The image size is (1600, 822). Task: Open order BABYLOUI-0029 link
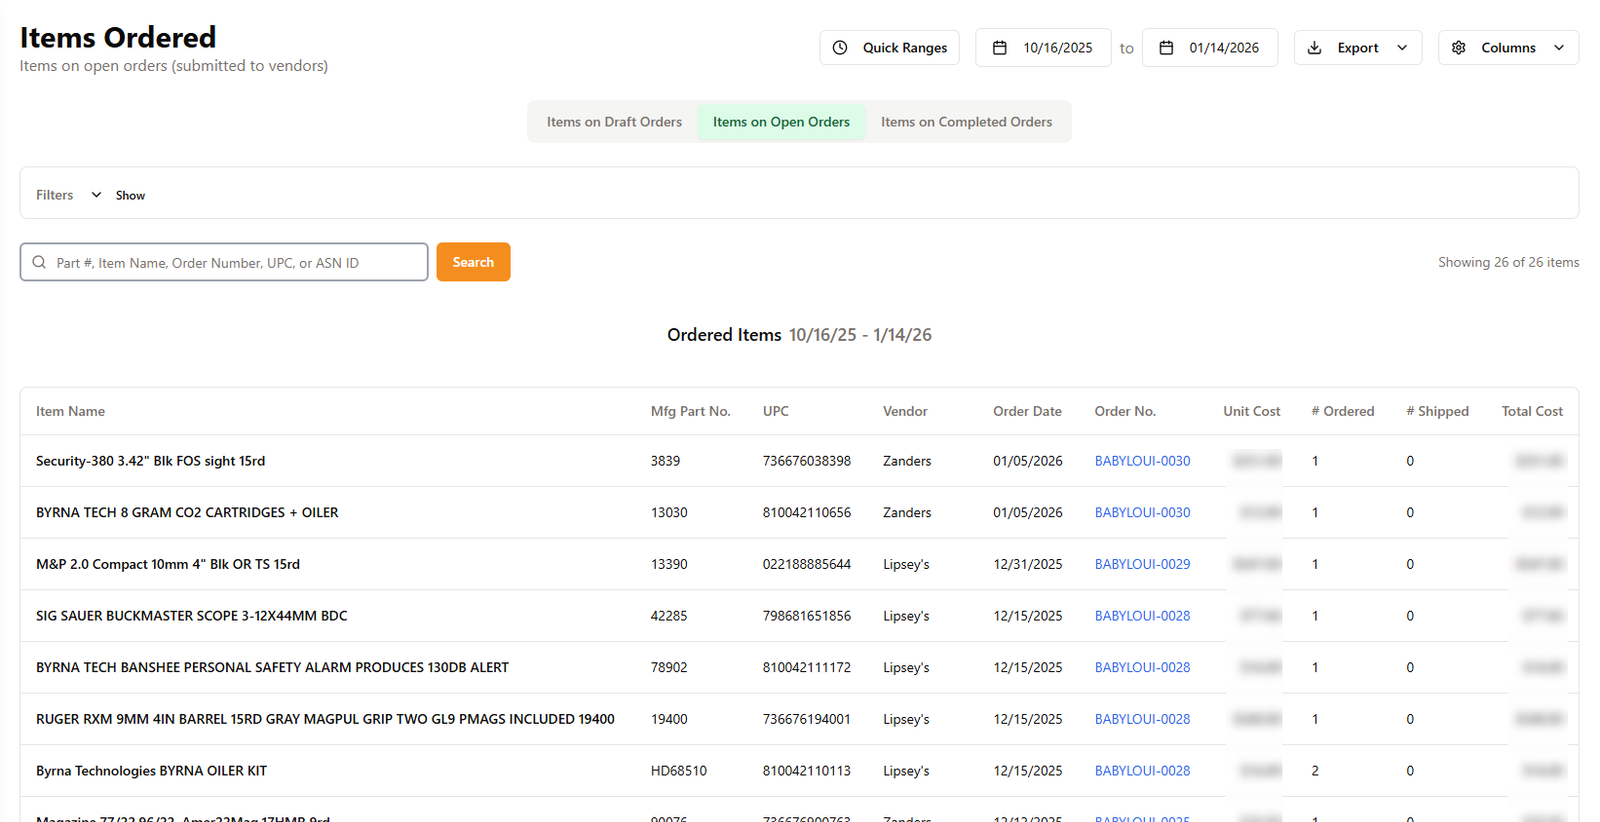1142,564
